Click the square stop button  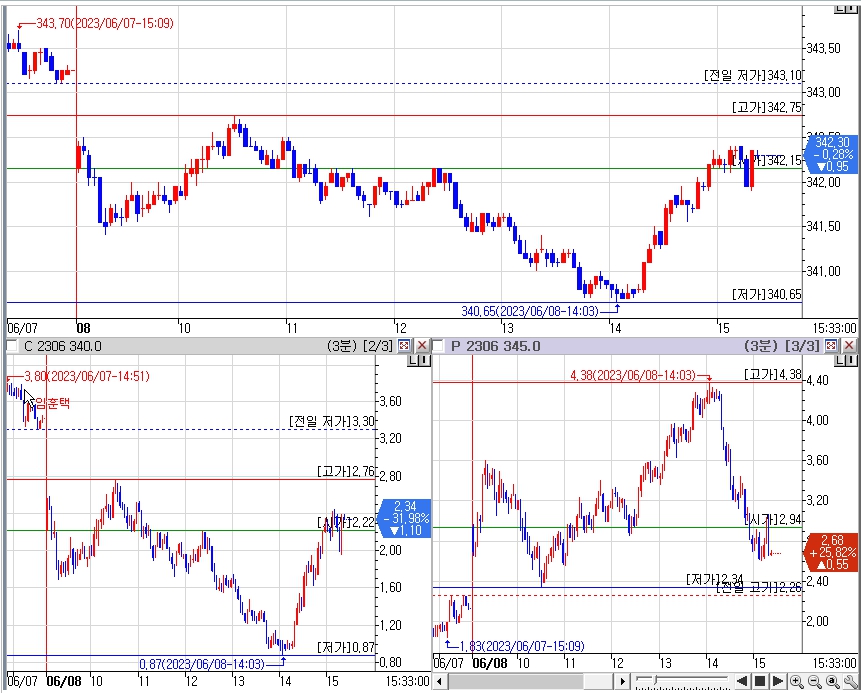coord(760,681)
